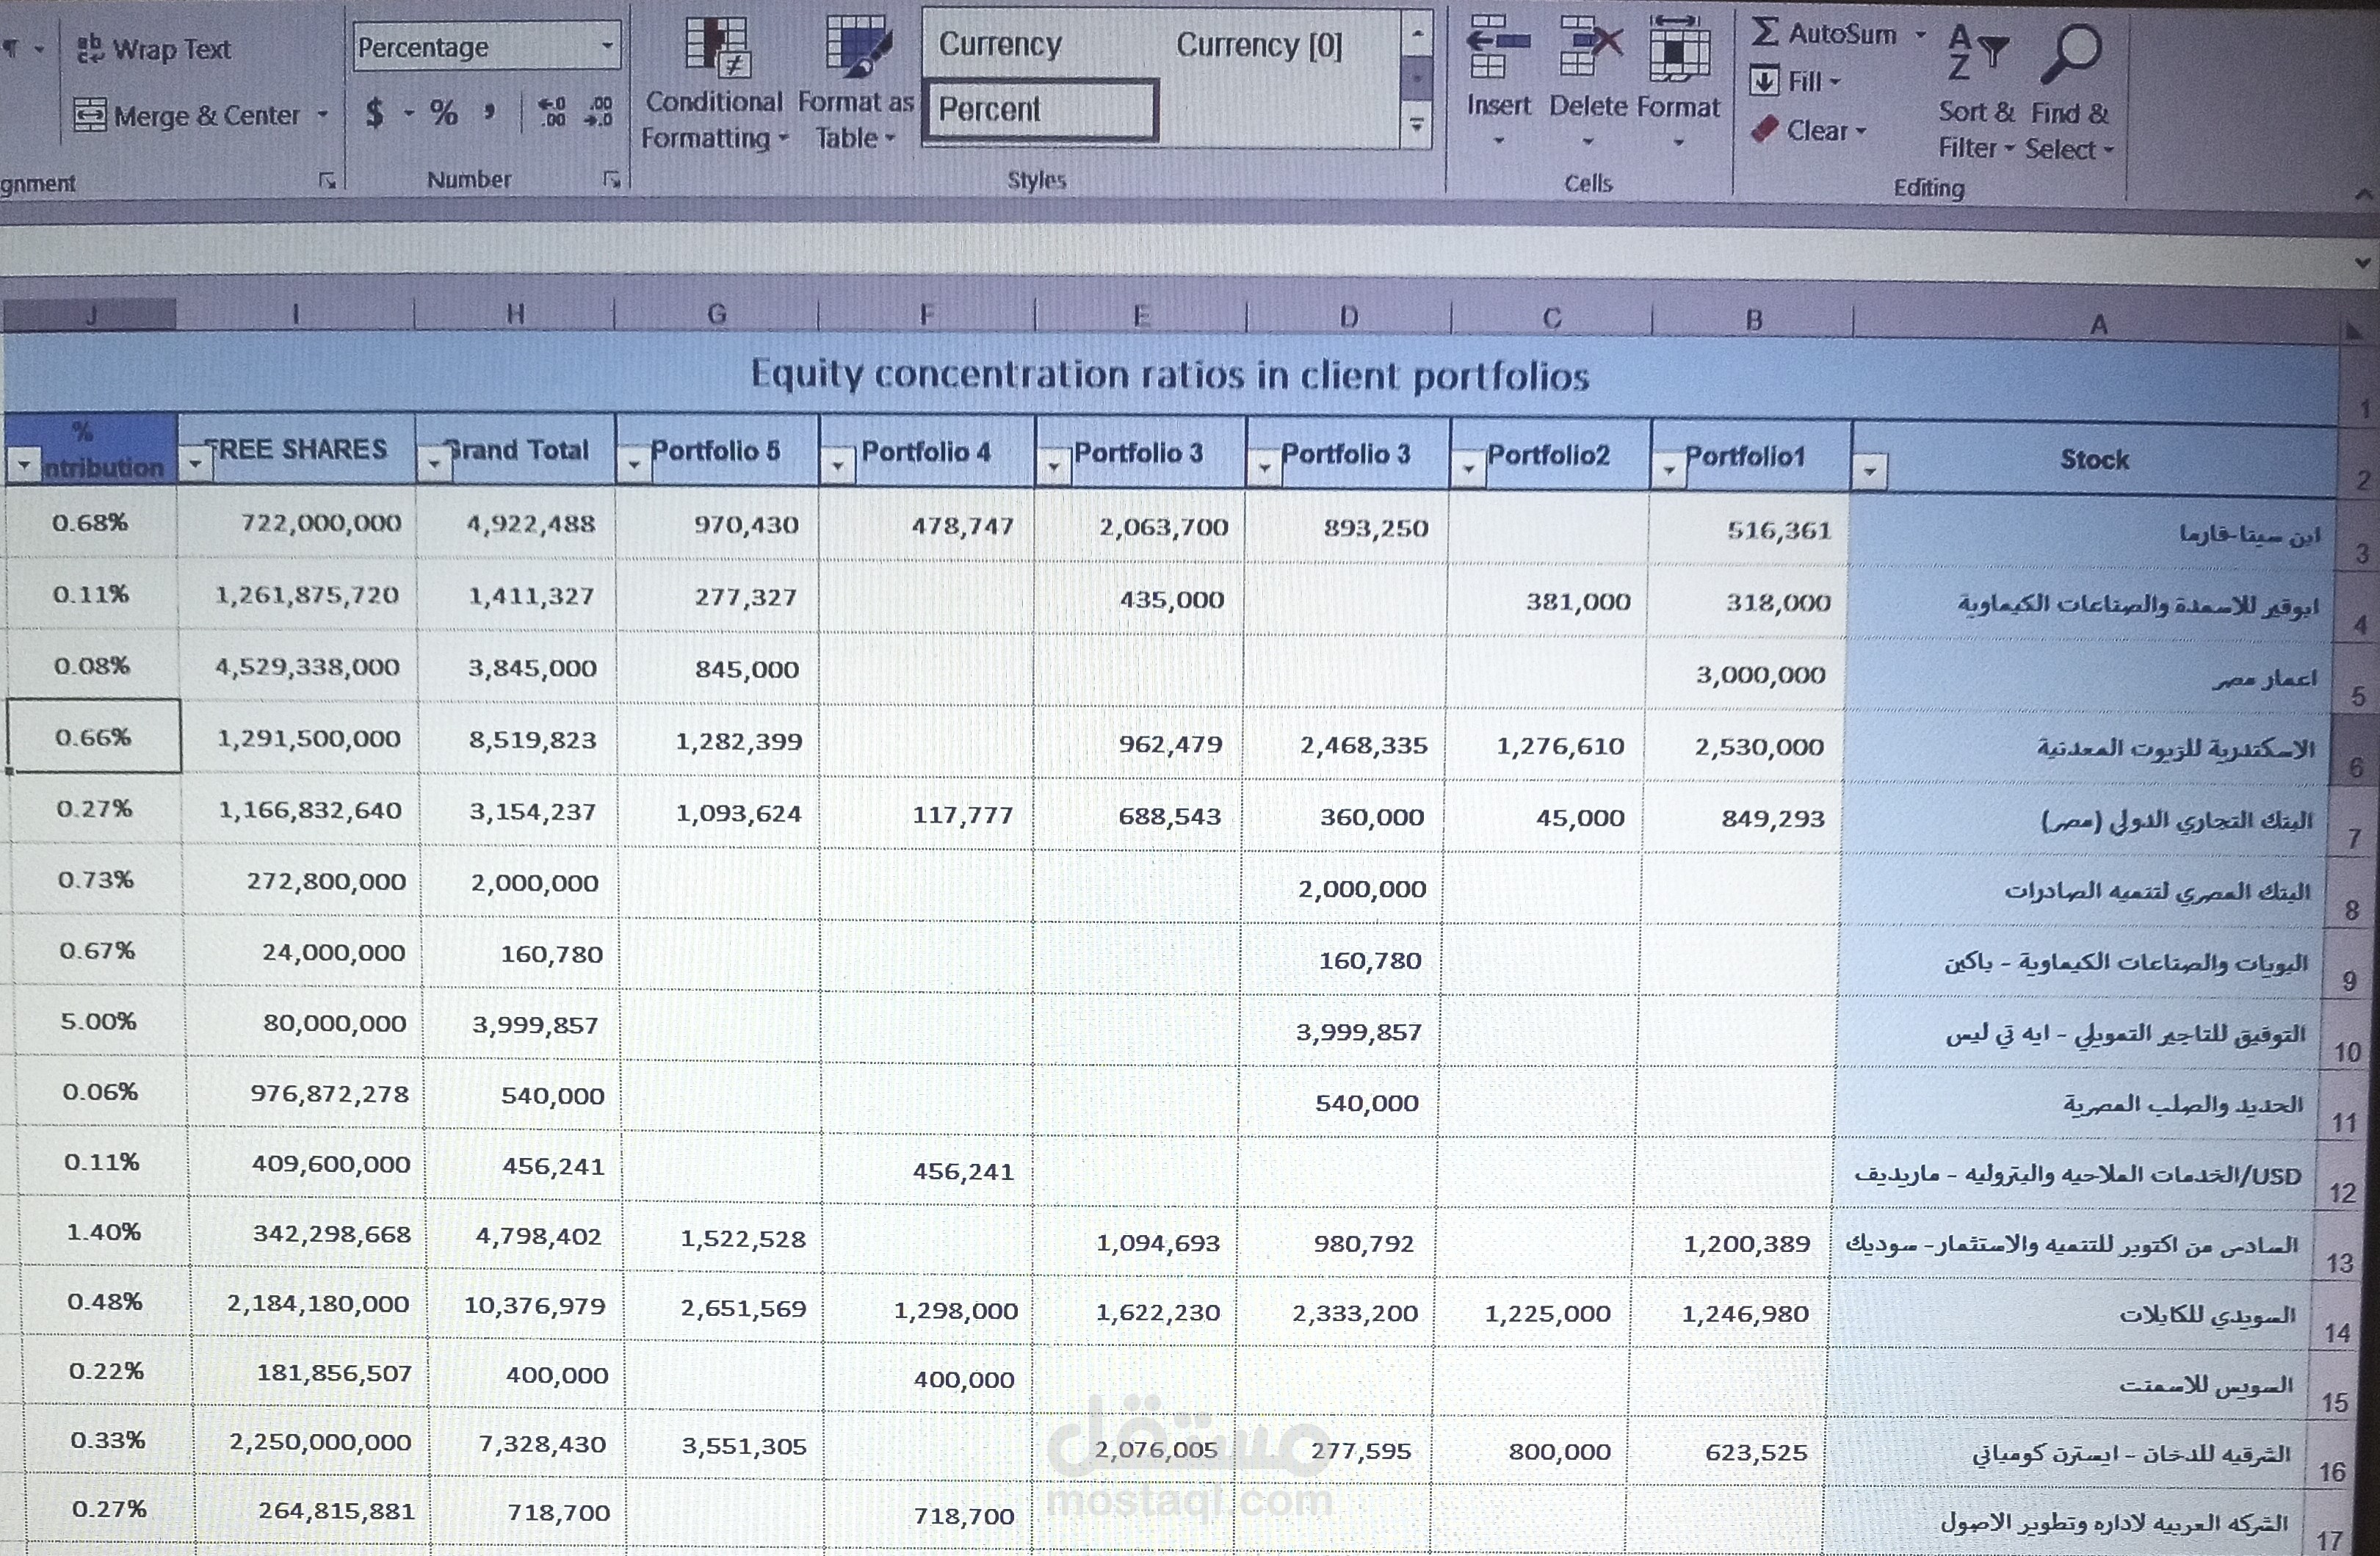Open AutoSum dropdown arrow

point(1920,34)
